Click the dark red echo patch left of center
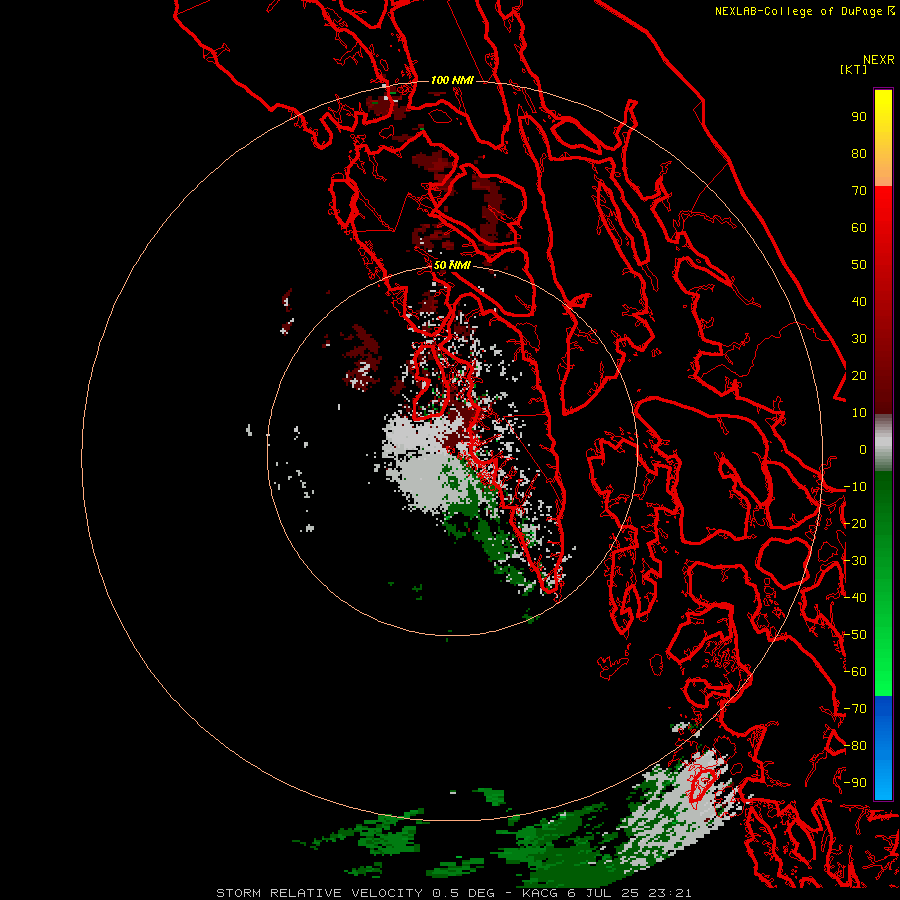The width and height of the screenshot is (900, 900). pos(362,356)
